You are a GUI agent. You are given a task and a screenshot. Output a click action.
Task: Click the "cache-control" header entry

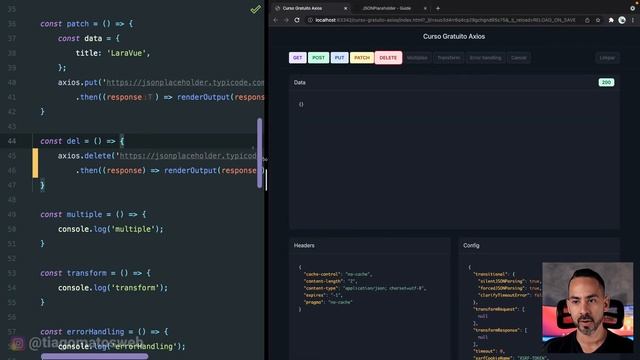pos(338,274)
